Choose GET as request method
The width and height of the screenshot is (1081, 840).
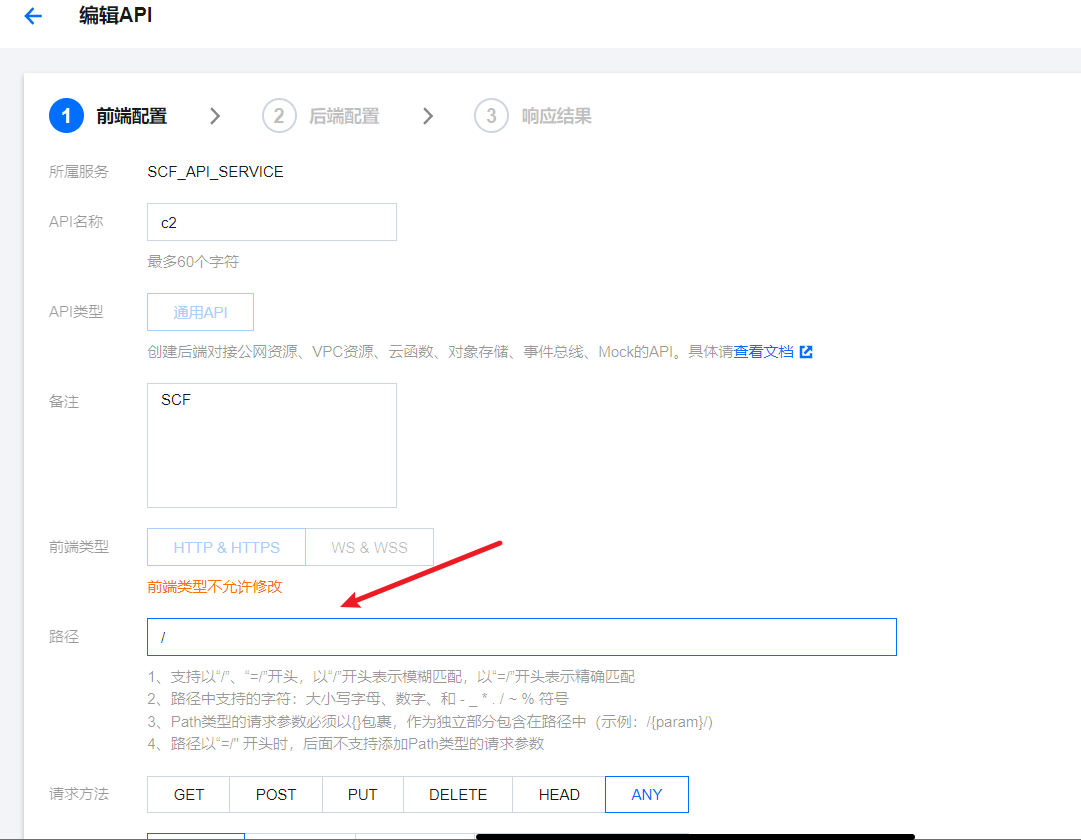click(188, 794)
